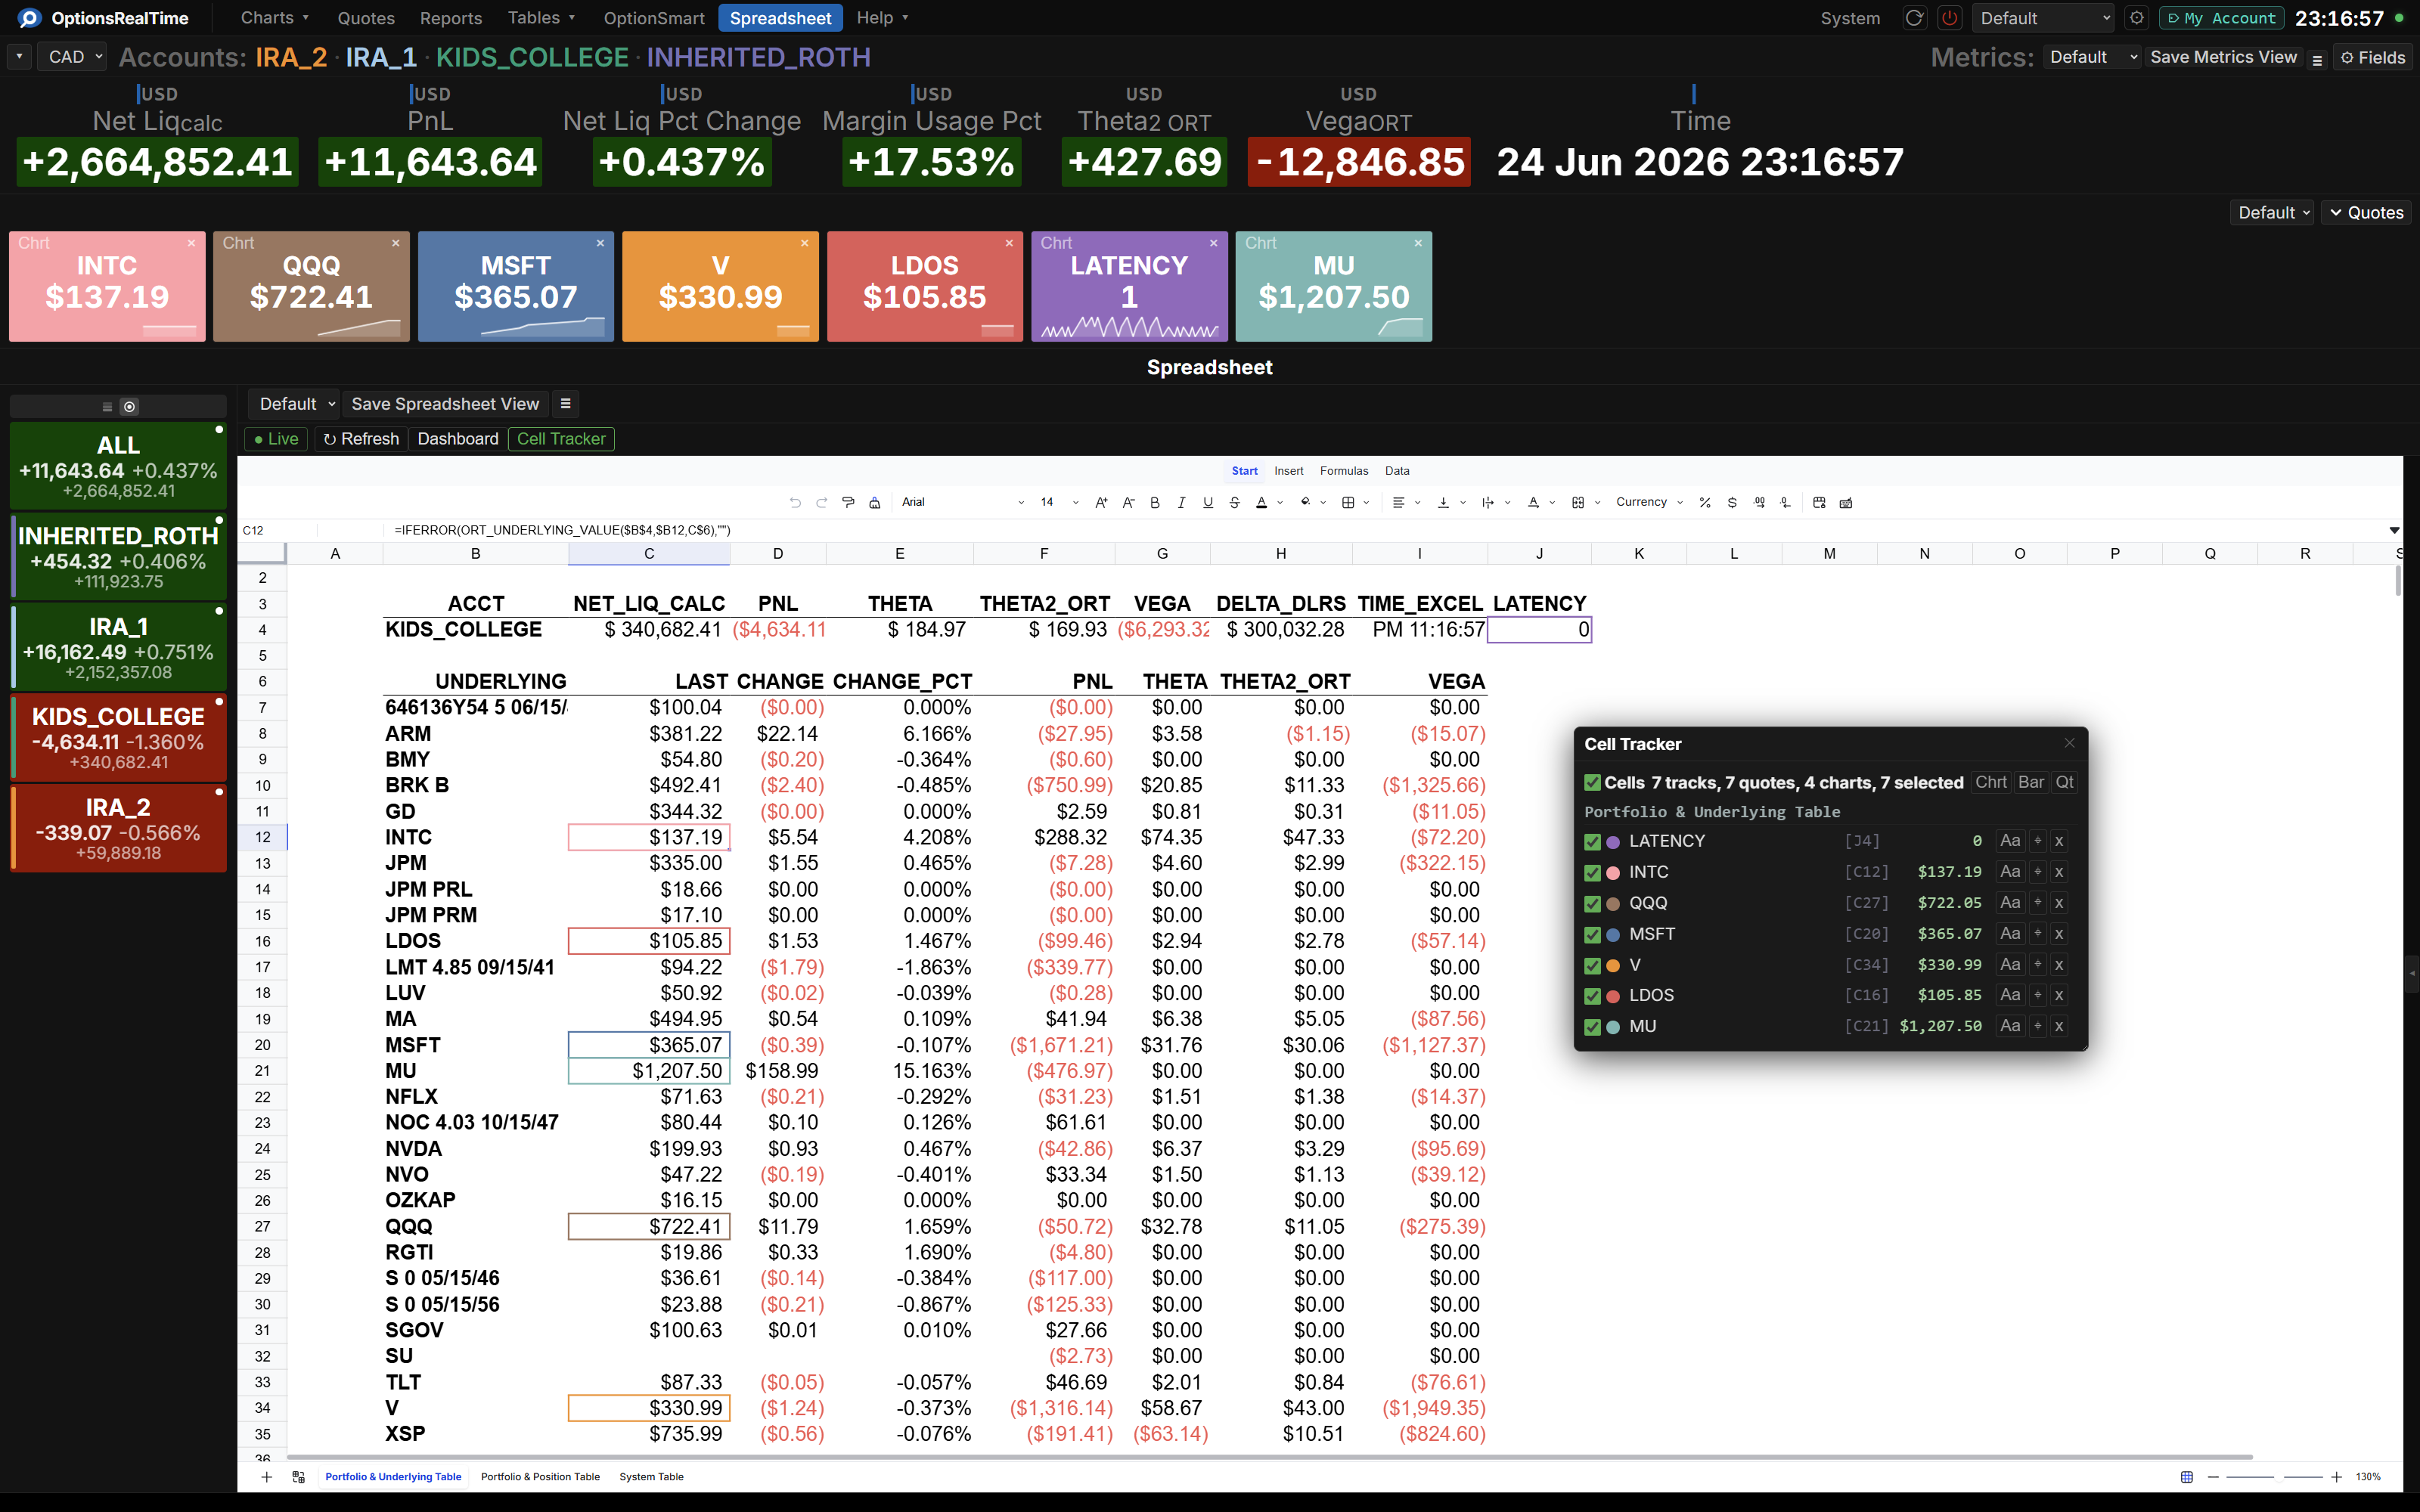Locate the INTC cell via crosshair icon

tap(2037, 872)
